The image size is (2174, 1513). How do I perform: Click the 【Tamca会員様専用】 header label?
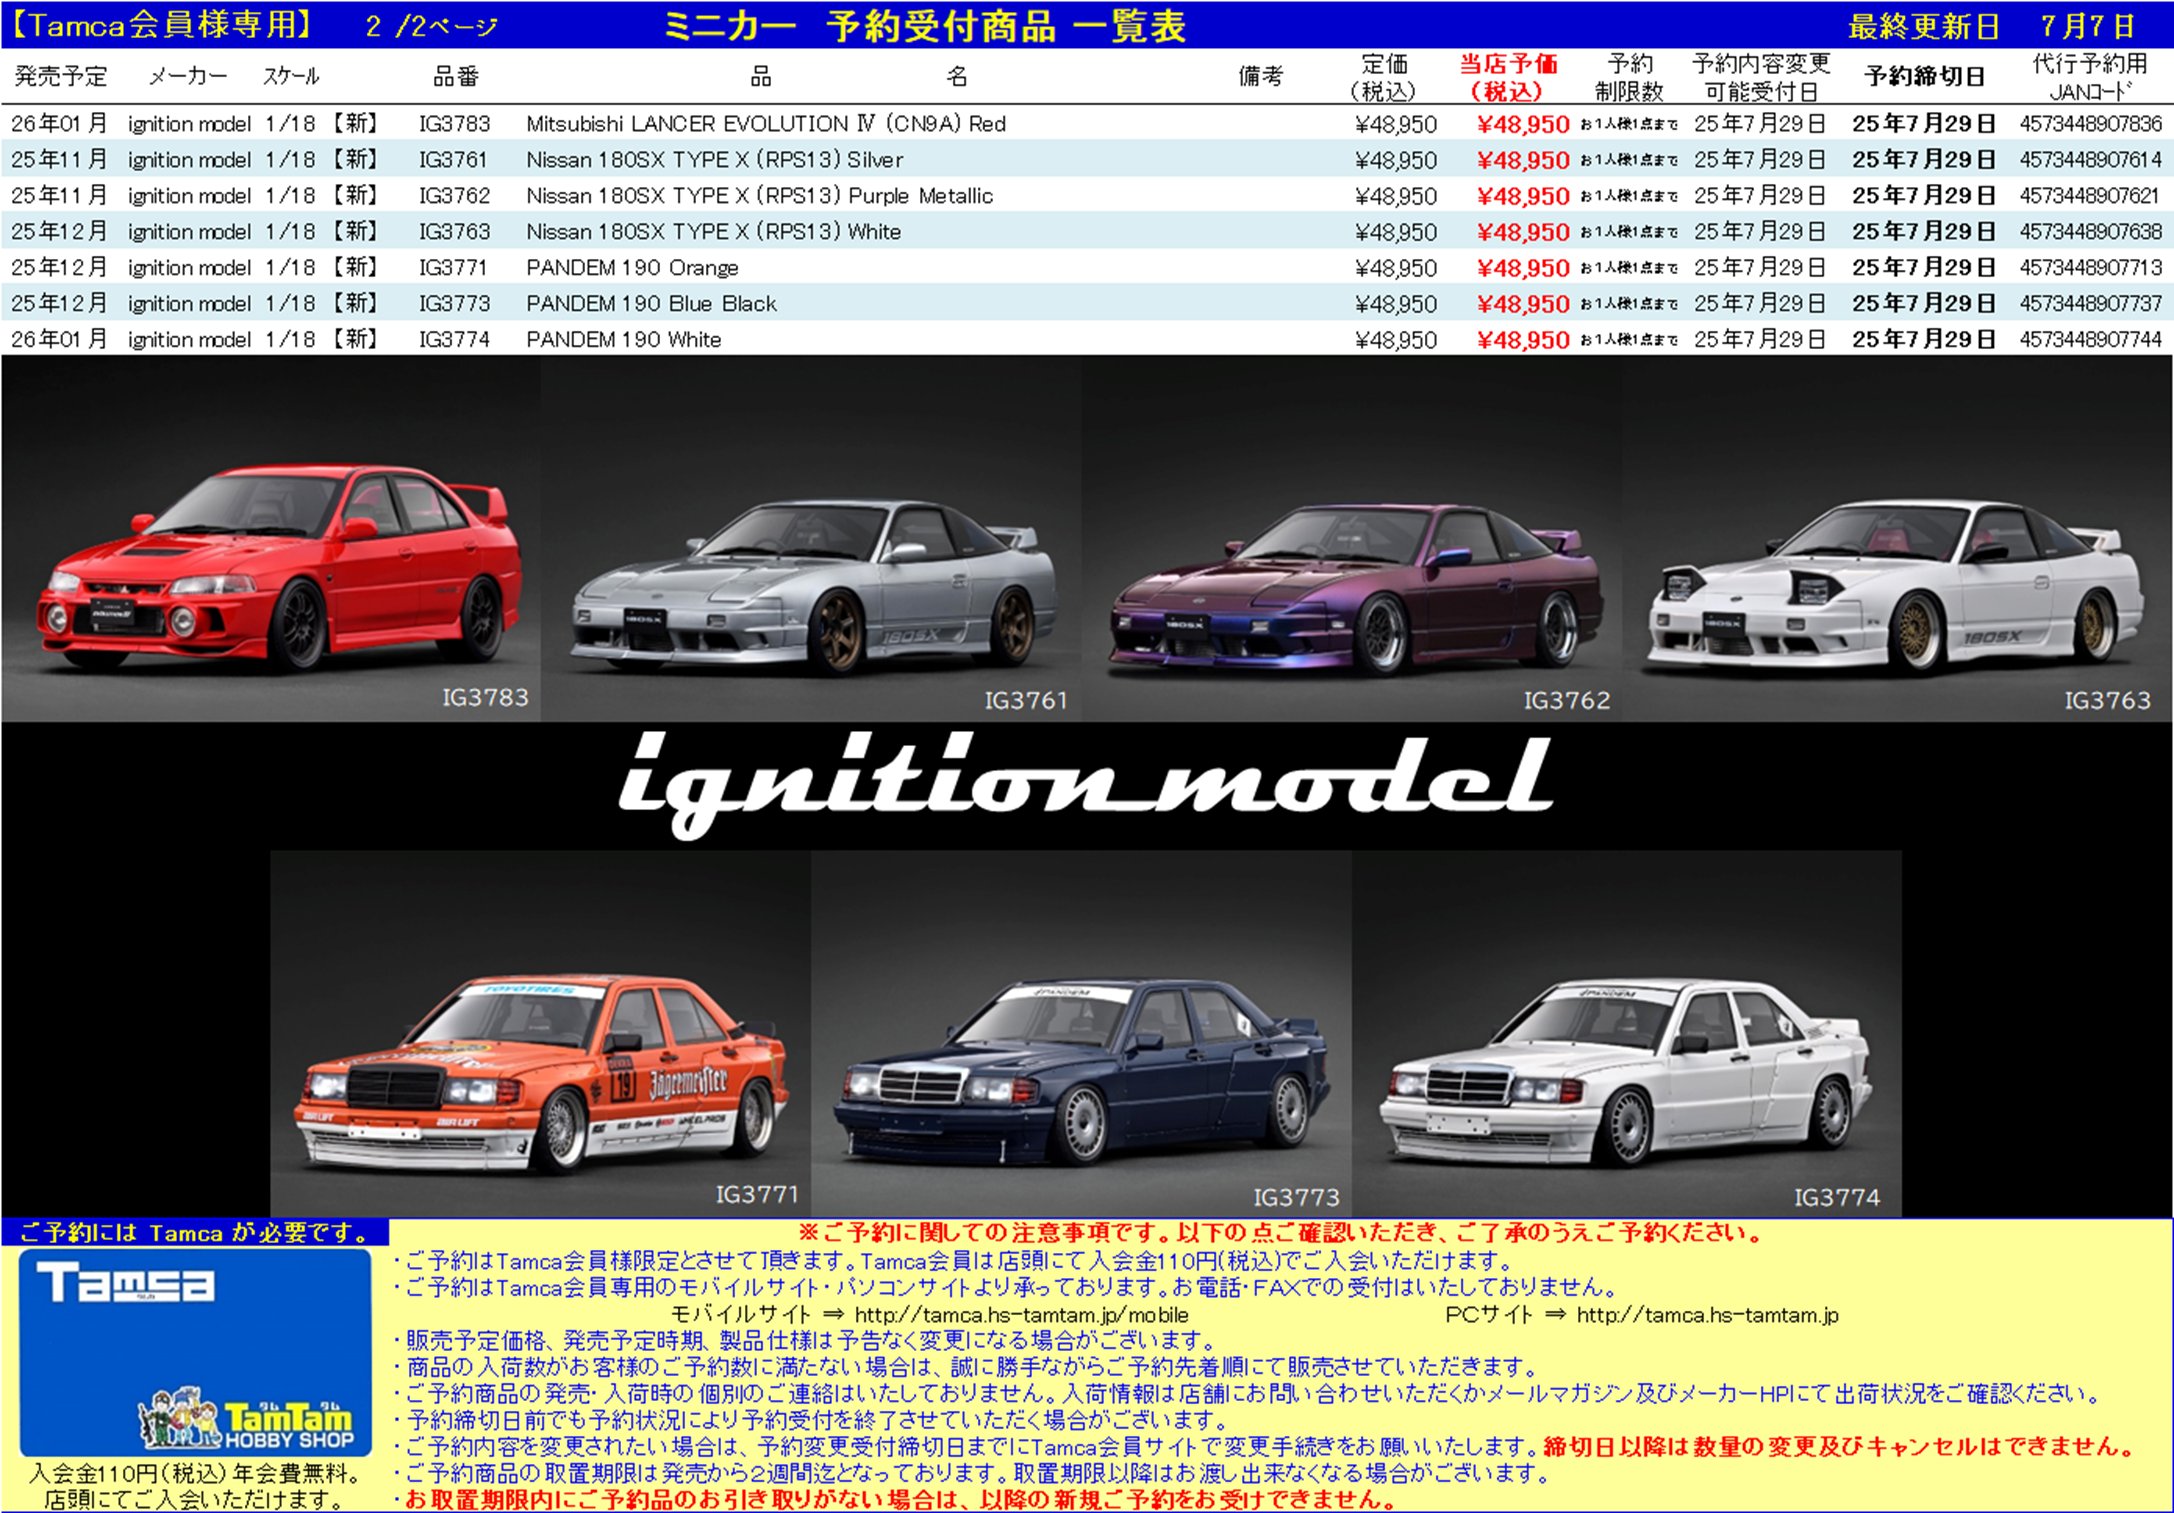pos(162,25)
